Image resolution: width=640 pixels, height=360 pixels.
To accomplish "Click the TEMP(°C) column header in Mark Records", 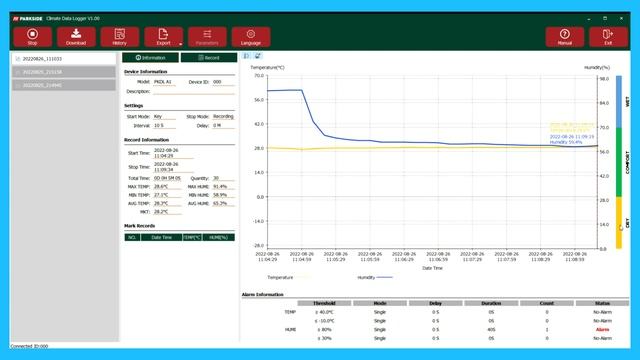I will pos(192,238).
